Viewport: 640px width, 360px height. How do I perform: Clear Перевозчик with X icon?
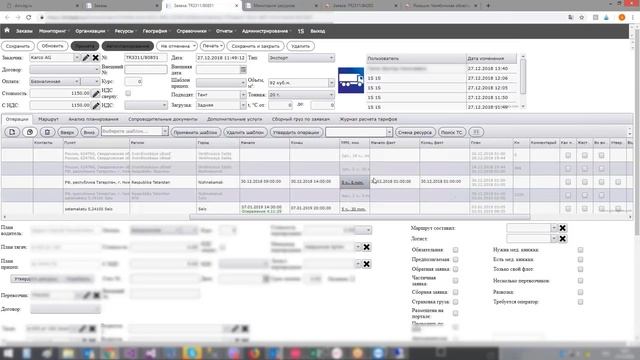(96, 295)
